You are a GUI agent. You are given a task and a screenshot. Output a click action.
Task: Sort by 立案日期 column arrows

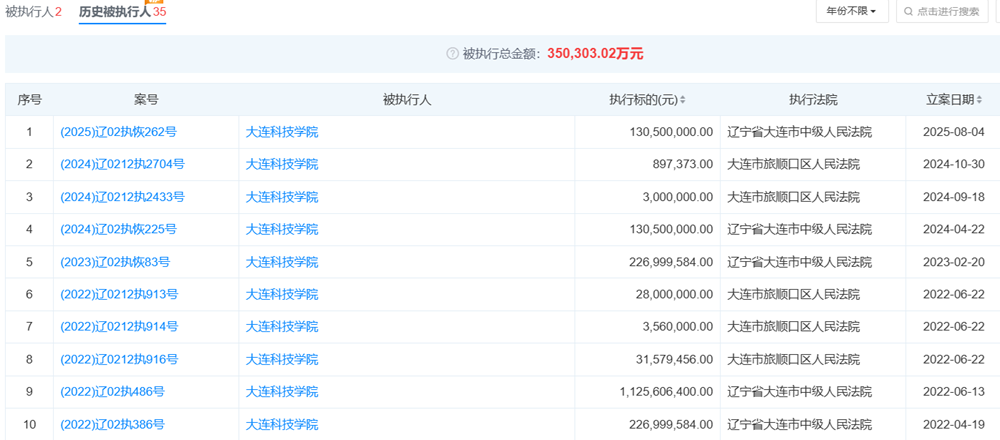[979, 100]
